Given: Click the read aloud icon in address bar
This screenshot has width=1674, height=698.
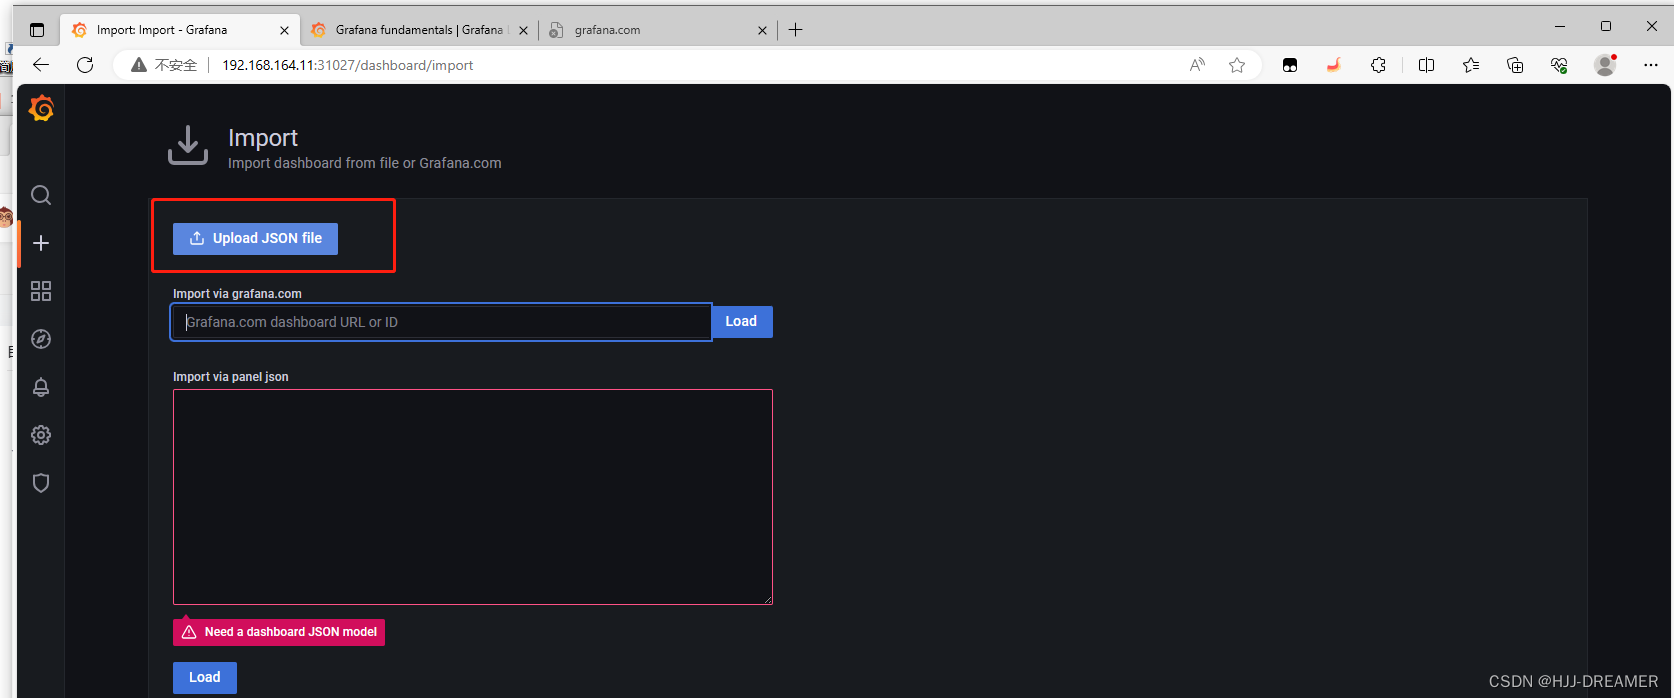Looking at the screenshot, I should (1197, 65).
